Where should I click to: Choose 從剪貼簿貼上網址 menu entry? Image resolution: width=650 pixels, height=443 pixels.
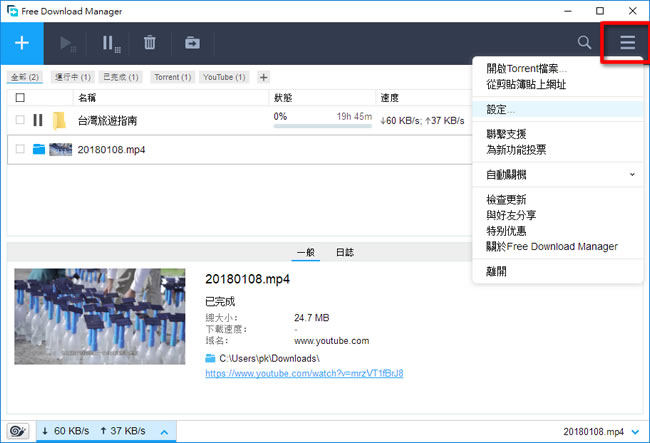[558, 85]
